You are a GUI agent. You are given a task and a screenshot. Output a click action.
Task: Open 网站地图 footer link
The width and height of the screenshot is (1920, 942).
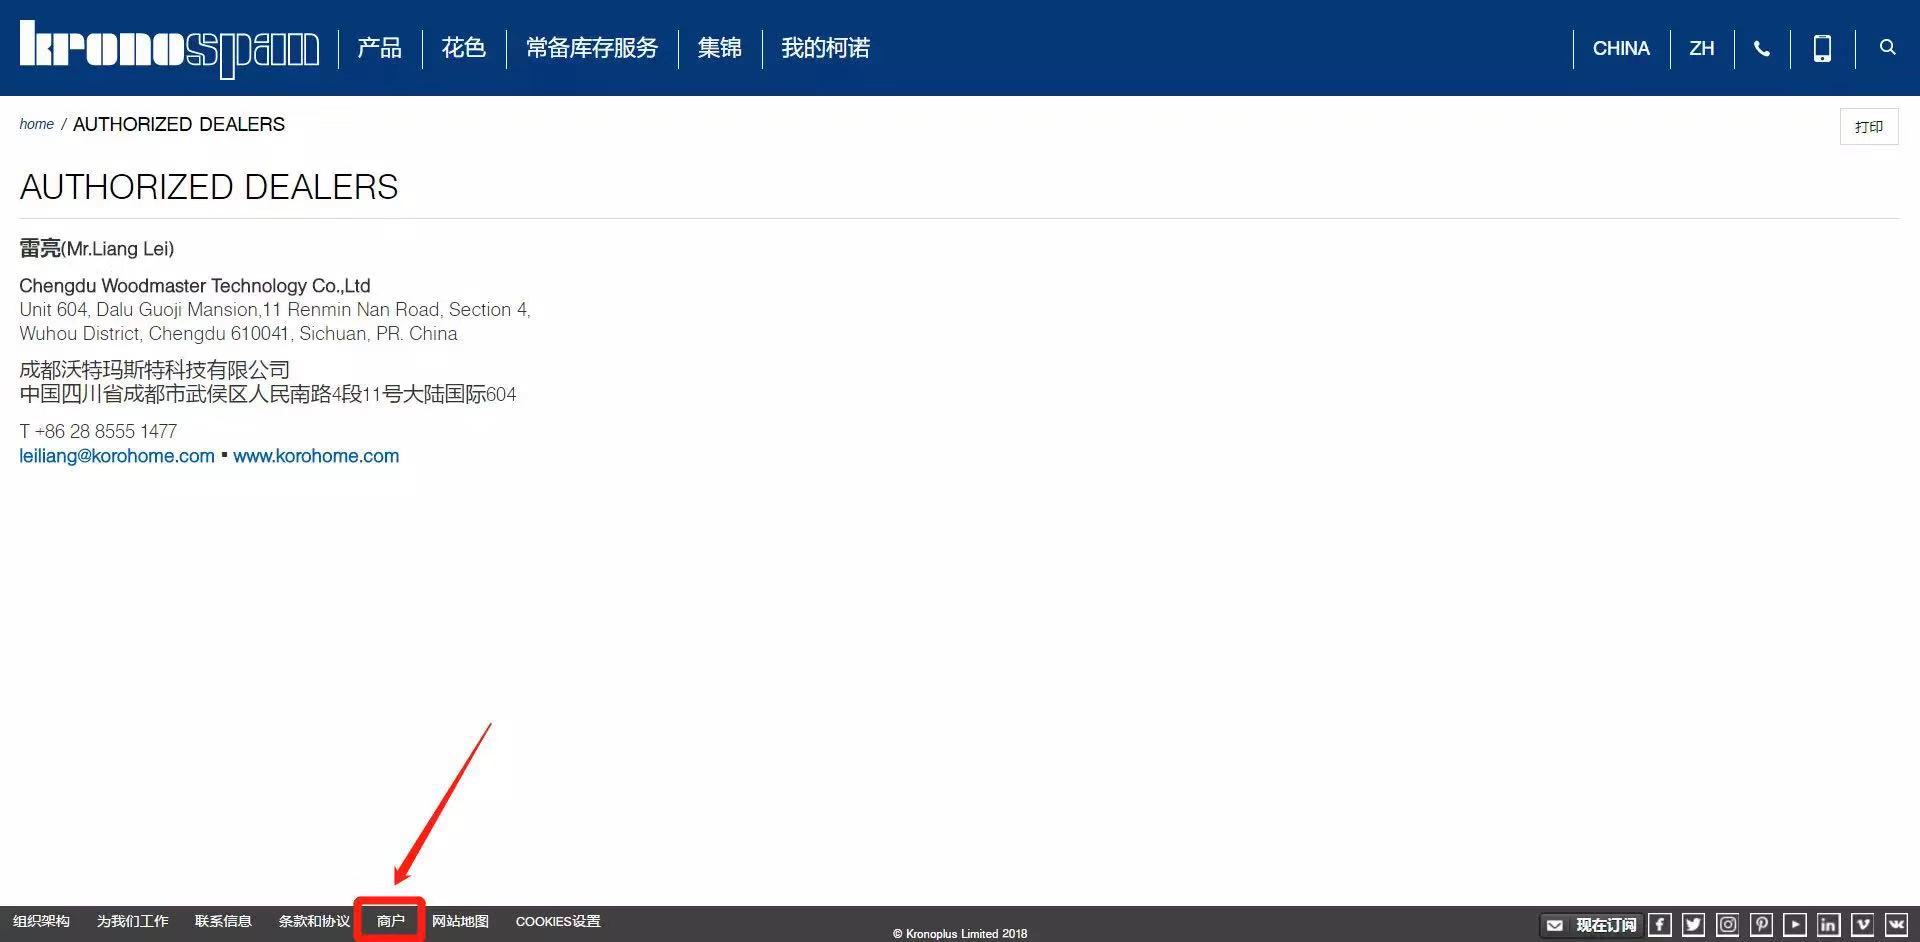460,921
